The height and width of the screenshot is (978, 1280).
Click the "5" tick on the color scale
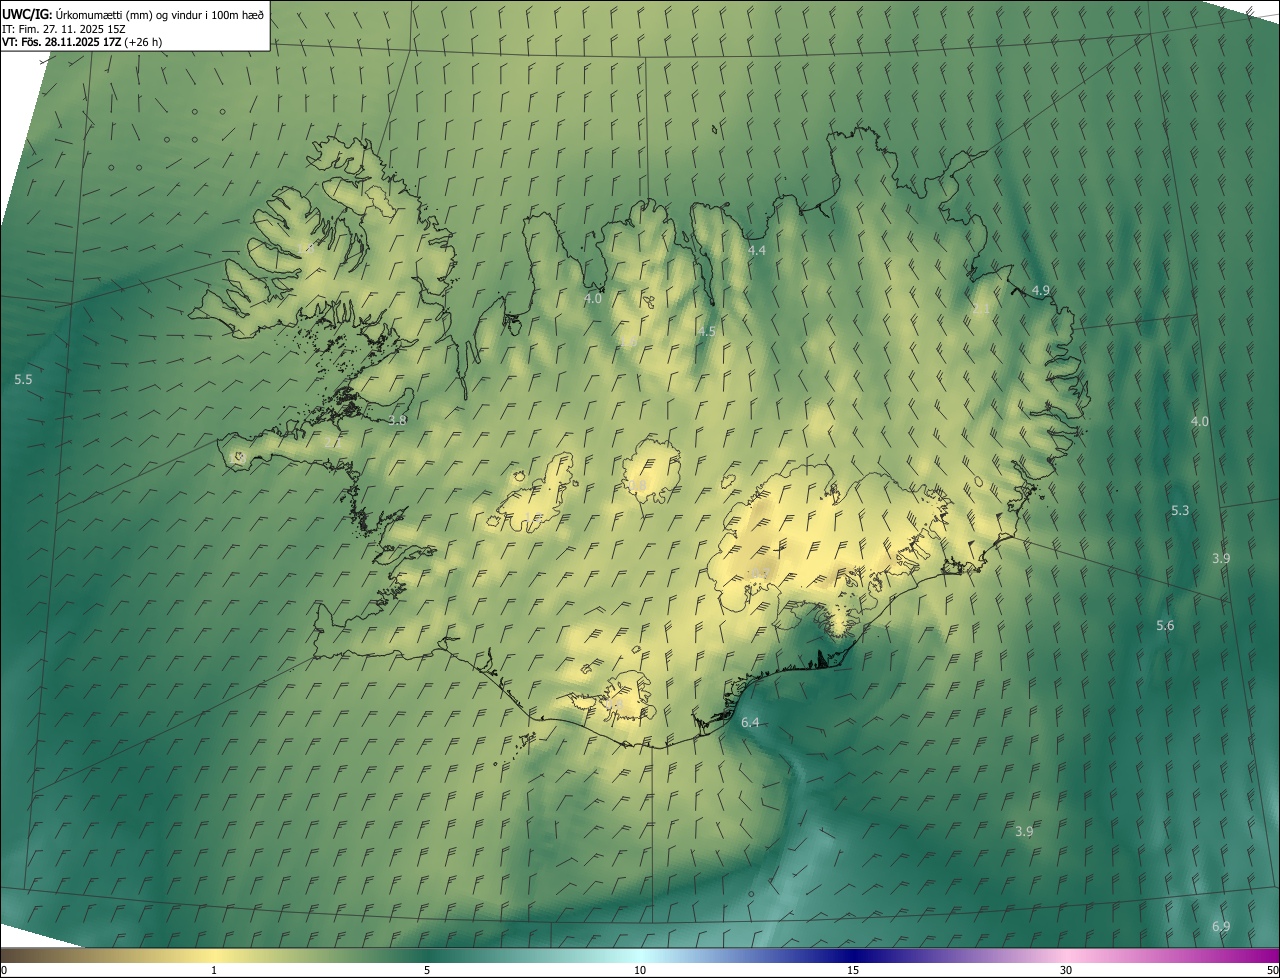pyautogui.click(x=427, y=970)
